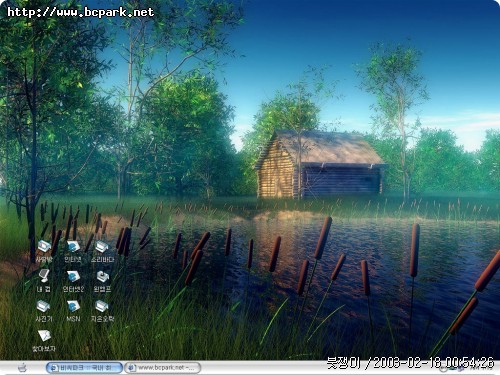
Task: Open the 소리바다 desktop shortcut
Action: coord(102,247)
